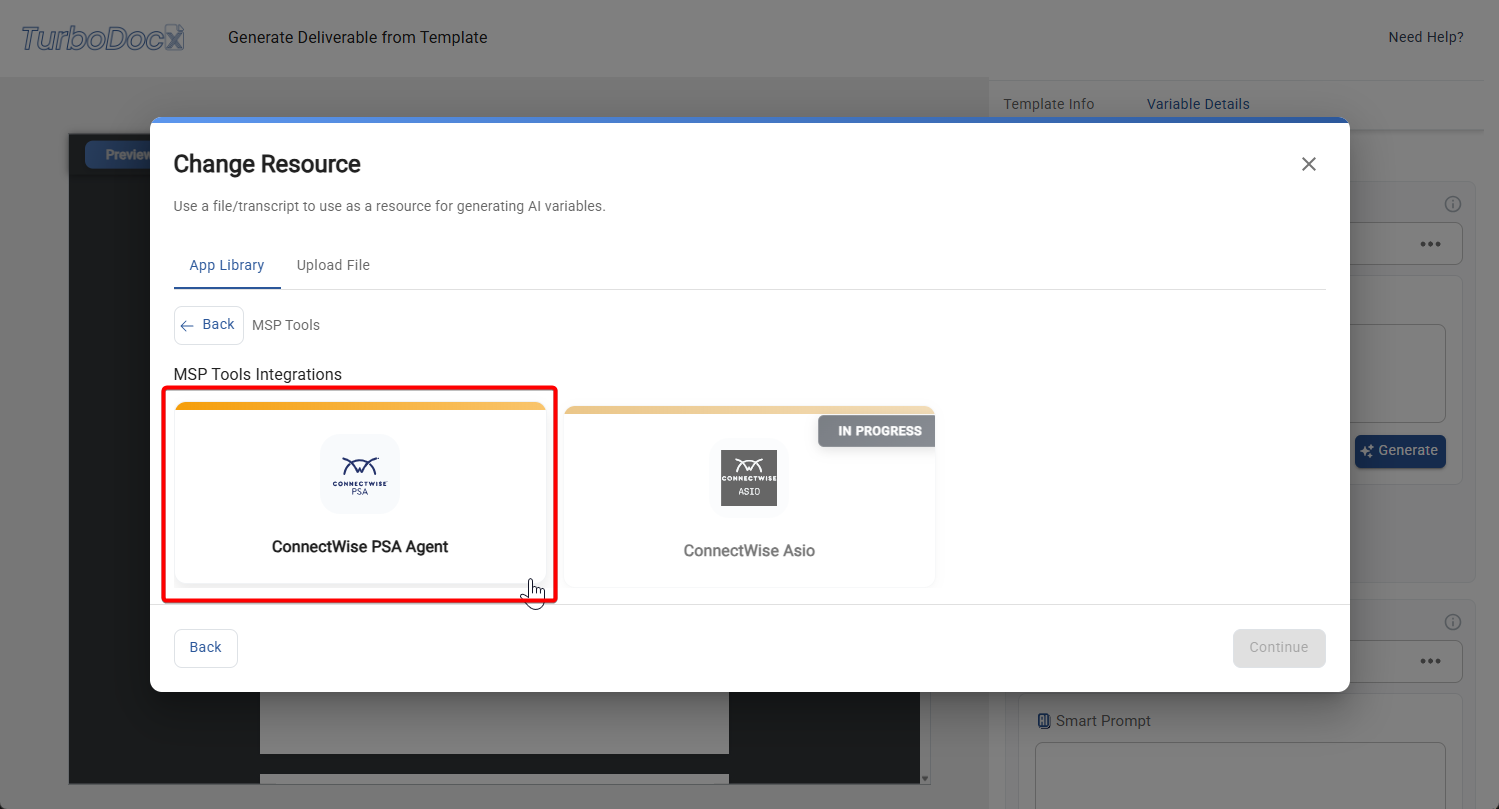Viewport: 1499px width, 809px height.
Task: Click the MSP Tools breadcrumb
Action: [286, 325]
